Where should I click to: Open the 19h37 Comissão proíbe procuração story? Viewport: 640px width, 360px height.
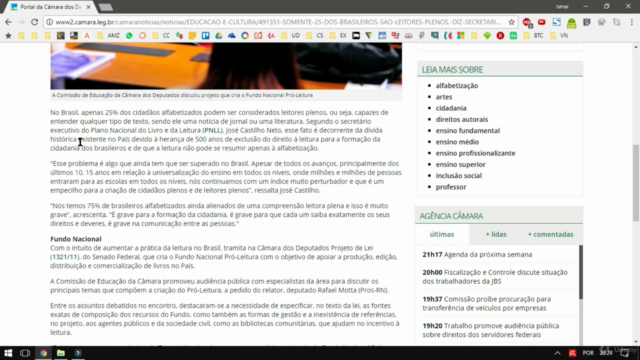(487, 303)
